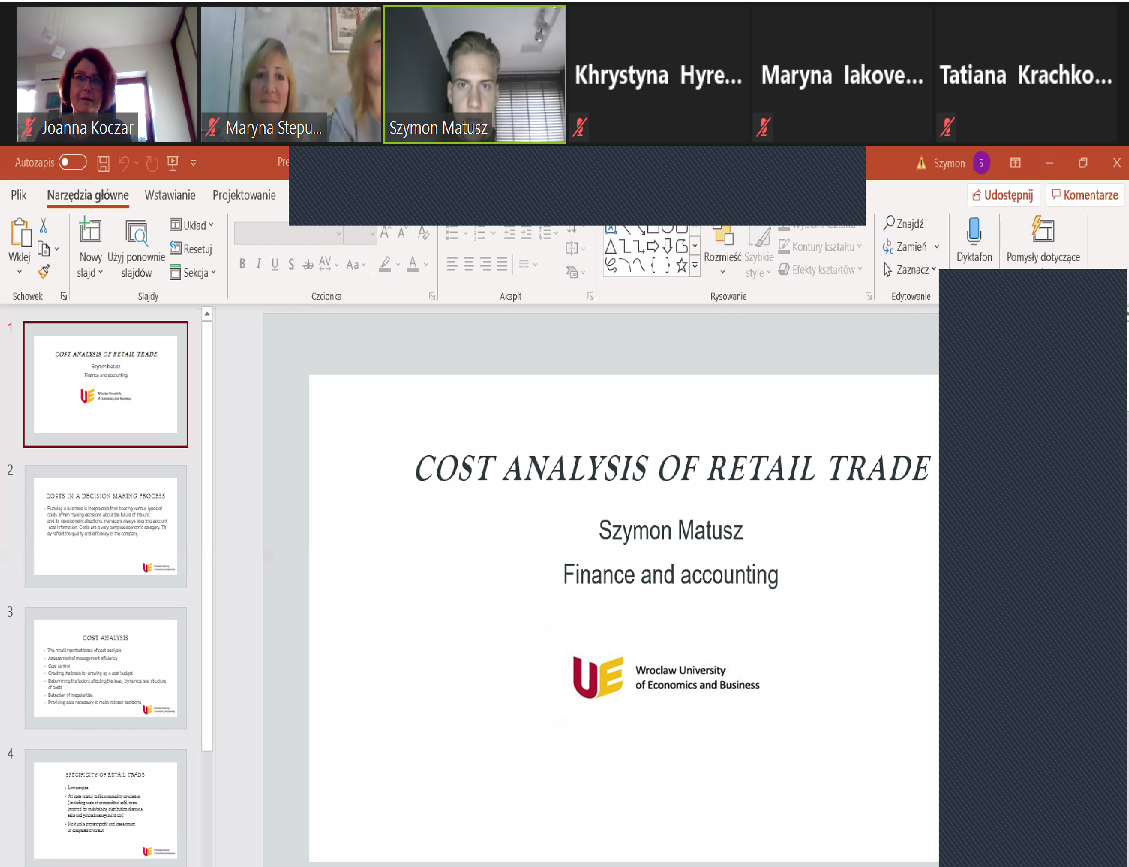Expand the Zamień replace dropdown arrow
1129x867 pixels.
coord(937,247)
